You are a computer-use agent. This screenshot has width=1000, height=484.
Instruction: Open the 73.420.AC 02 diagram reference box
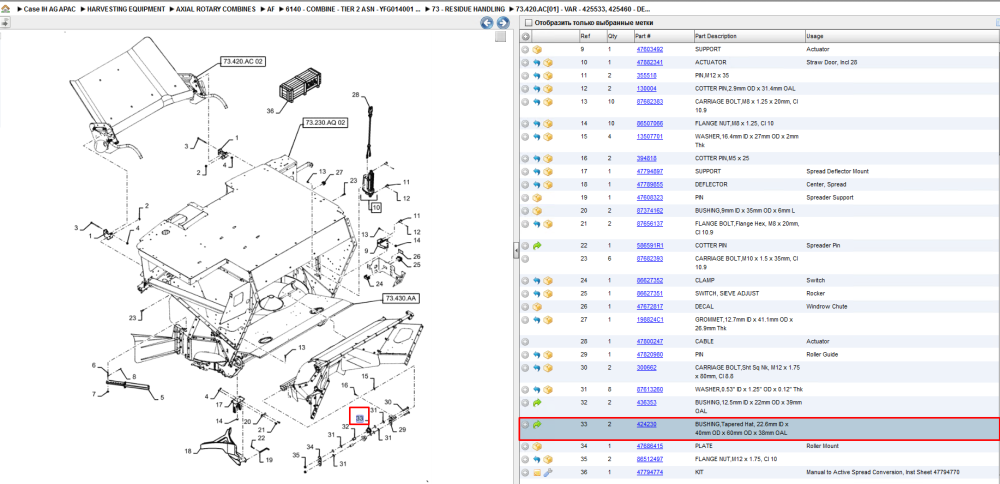[243, 61]
